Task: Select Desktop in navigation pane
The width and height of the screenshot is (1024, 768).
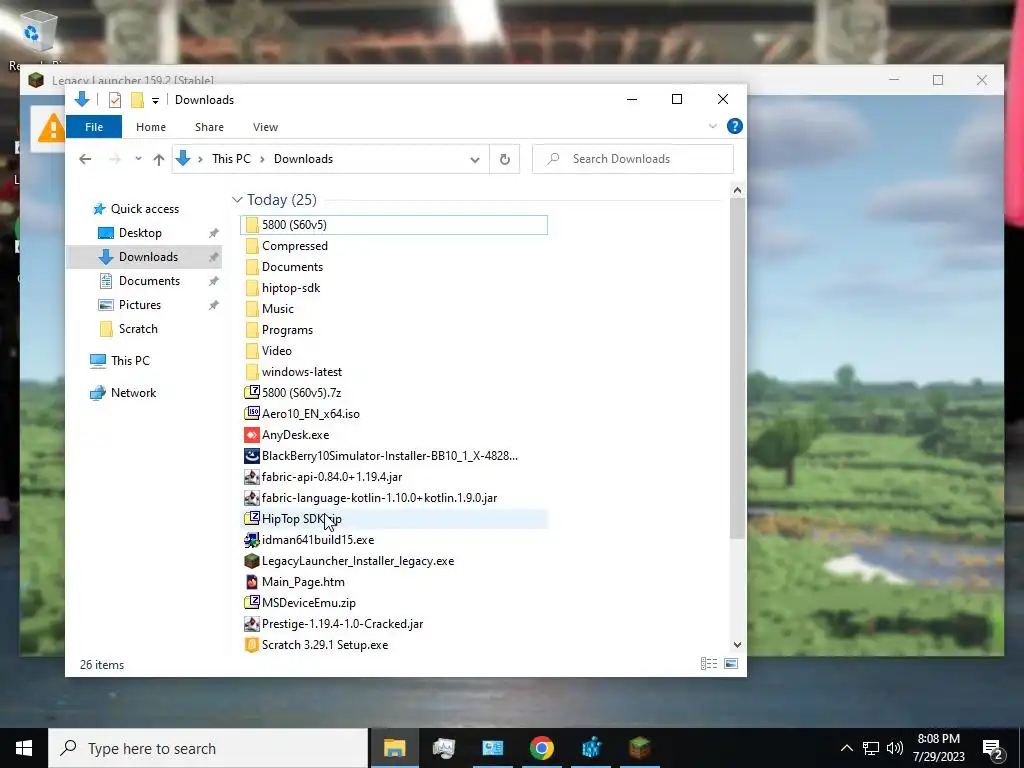Action: (140, 233)
